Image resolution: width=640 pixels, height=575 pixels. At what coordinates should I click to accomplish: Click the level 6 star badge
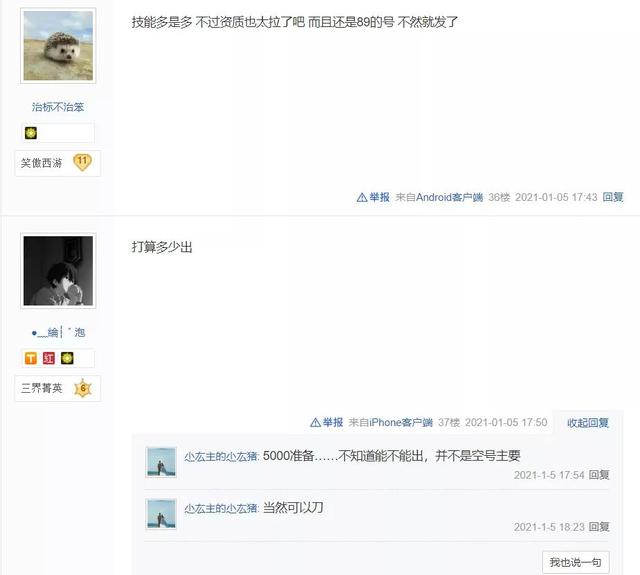coord(83,388)
